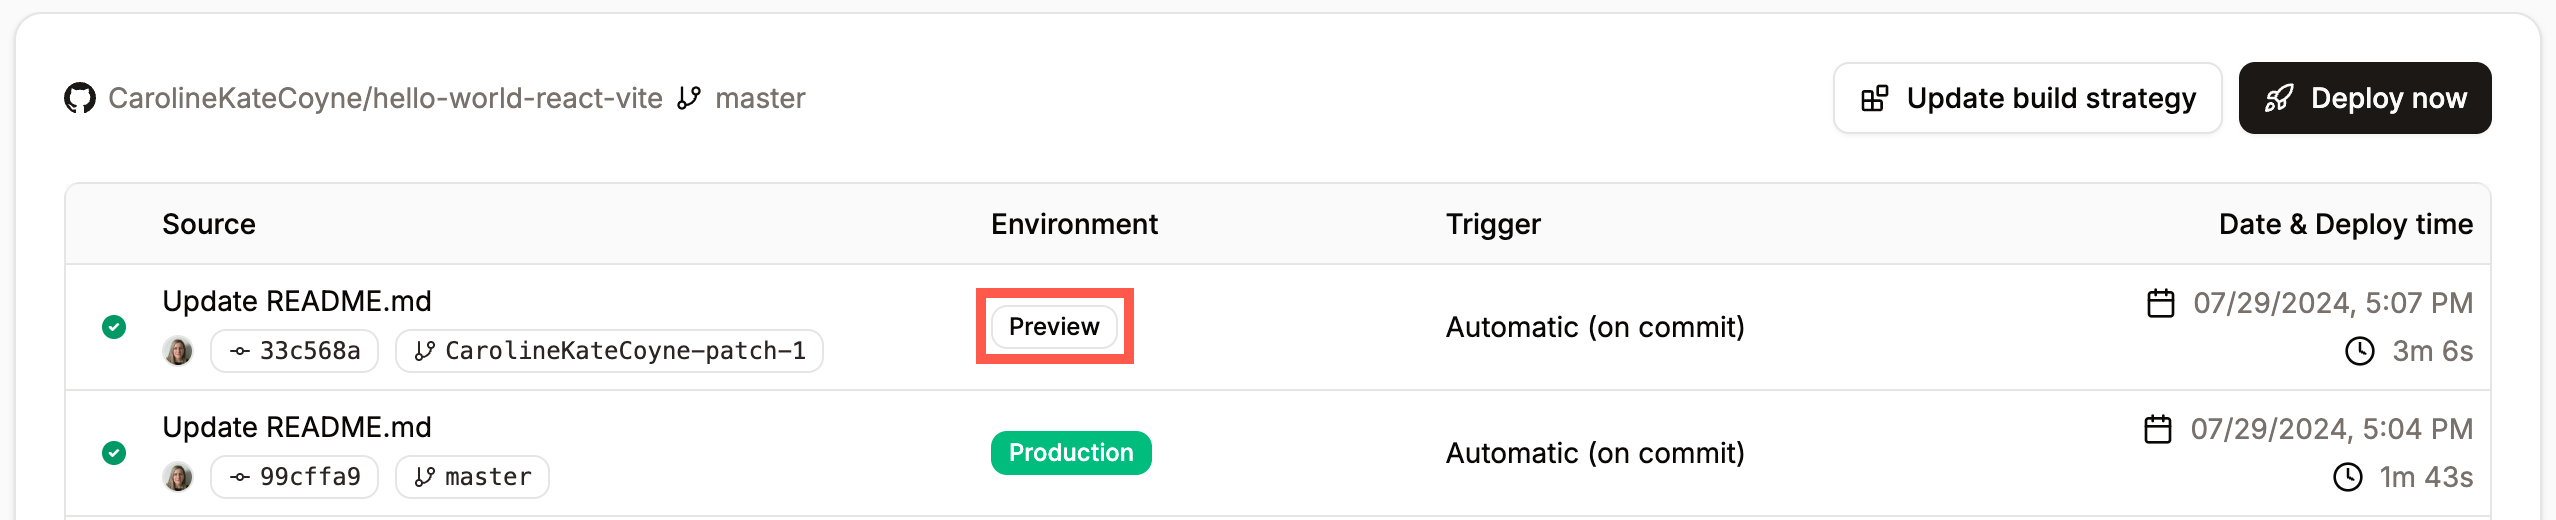Click commit icon inside 99cffa9 badge
Screen dimensions: 2556x520
[240, 477]
